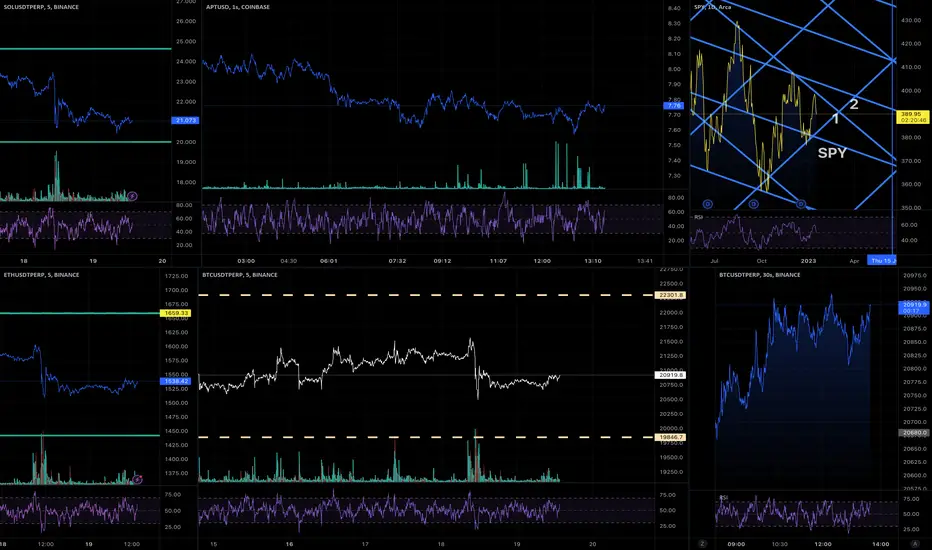Screen dimensions: 932x550
Task: Click the 21.073 price label on SOL chart
Action: 185,120
